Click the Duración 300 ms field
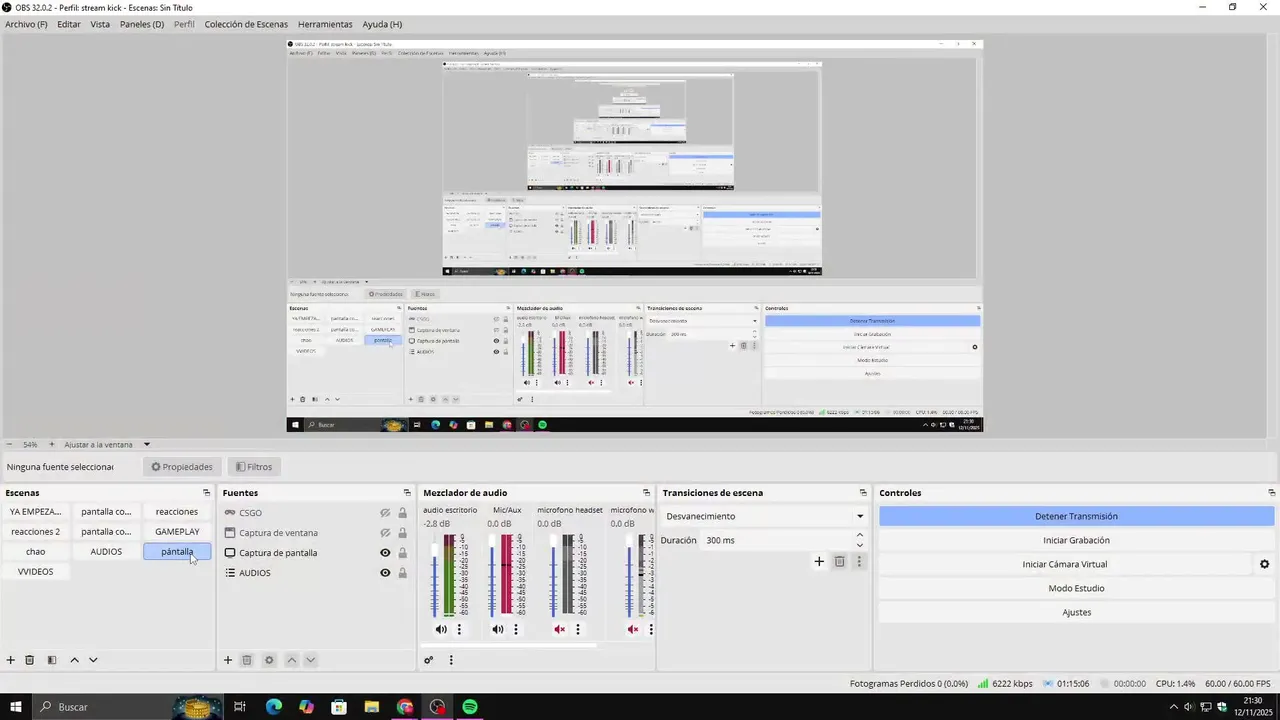 point(778,540)
